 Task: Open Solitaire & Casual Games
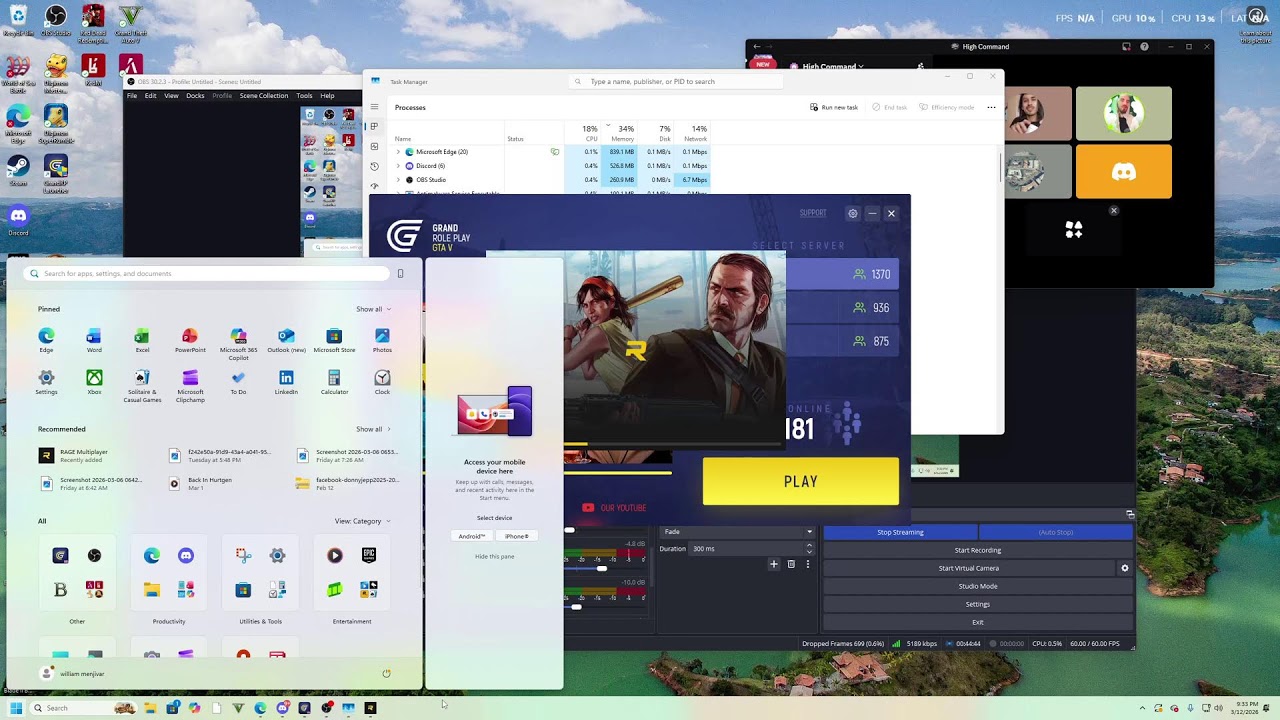142,385
